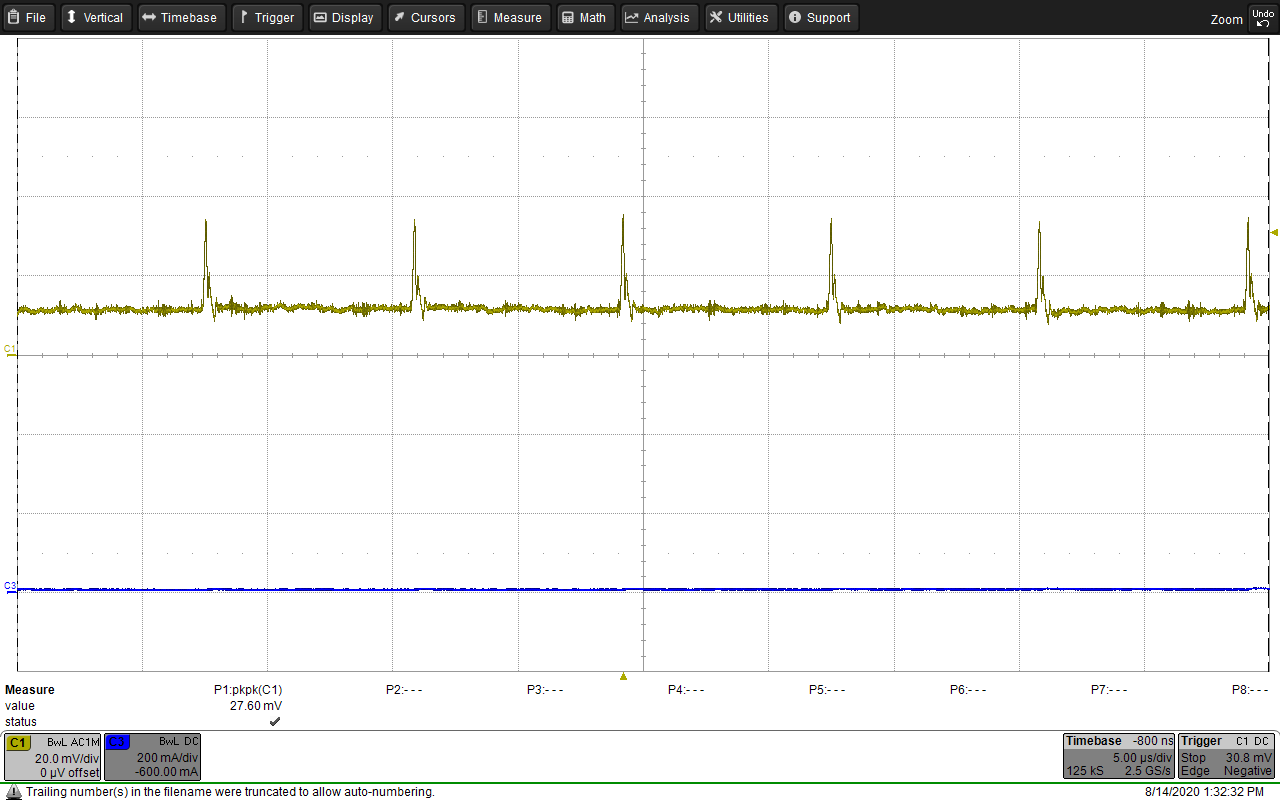Open the C1 channel descriptor box
This screenshot has height=800, width=1280.
(x=52, y=757)
